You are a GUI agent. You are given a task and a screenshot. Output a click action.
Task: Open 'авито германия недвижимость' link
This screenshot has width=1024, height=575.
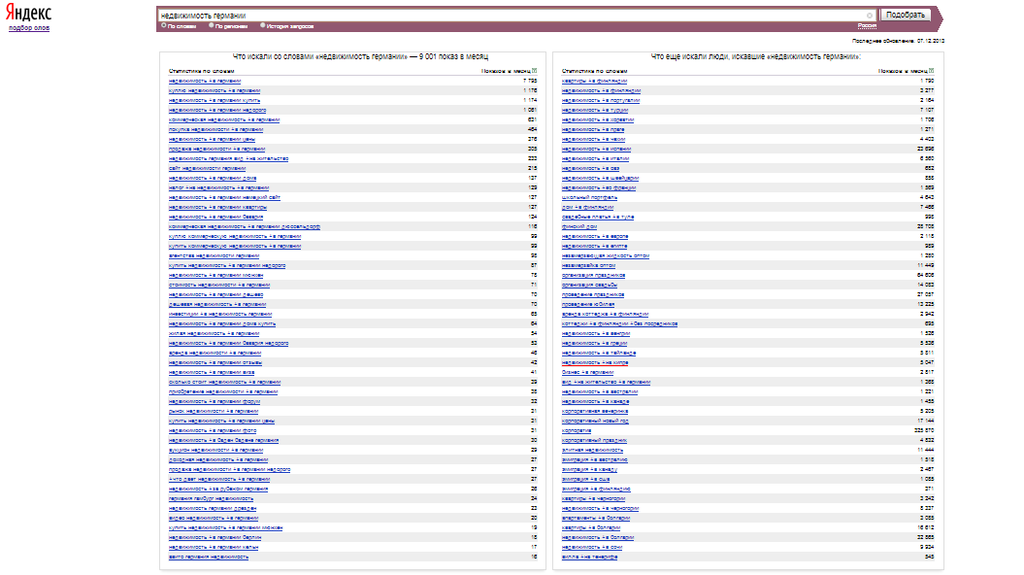tap(208, 557)
